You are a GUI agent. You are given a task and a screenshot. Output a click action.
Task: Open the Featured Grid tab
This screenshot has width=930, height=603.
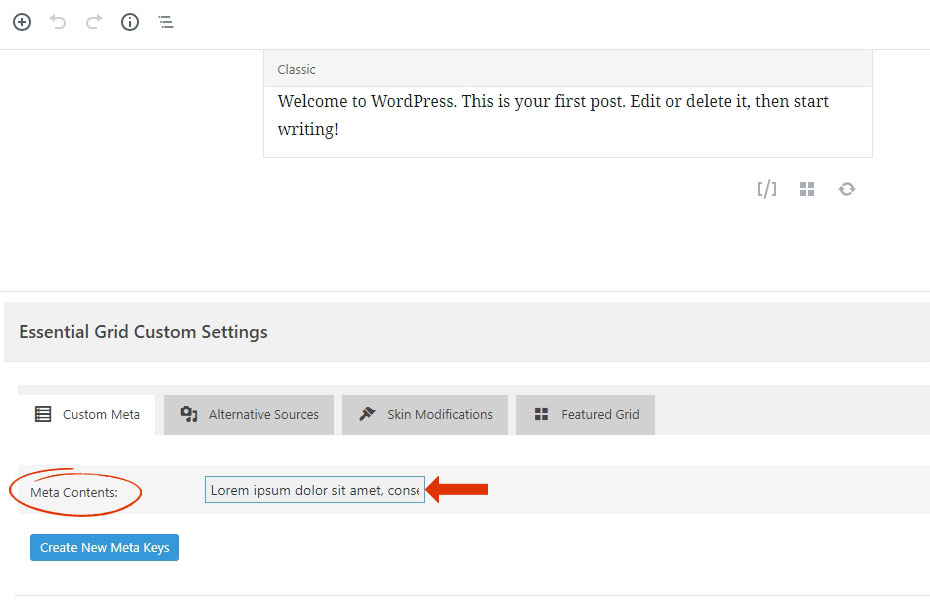(585, 414)
